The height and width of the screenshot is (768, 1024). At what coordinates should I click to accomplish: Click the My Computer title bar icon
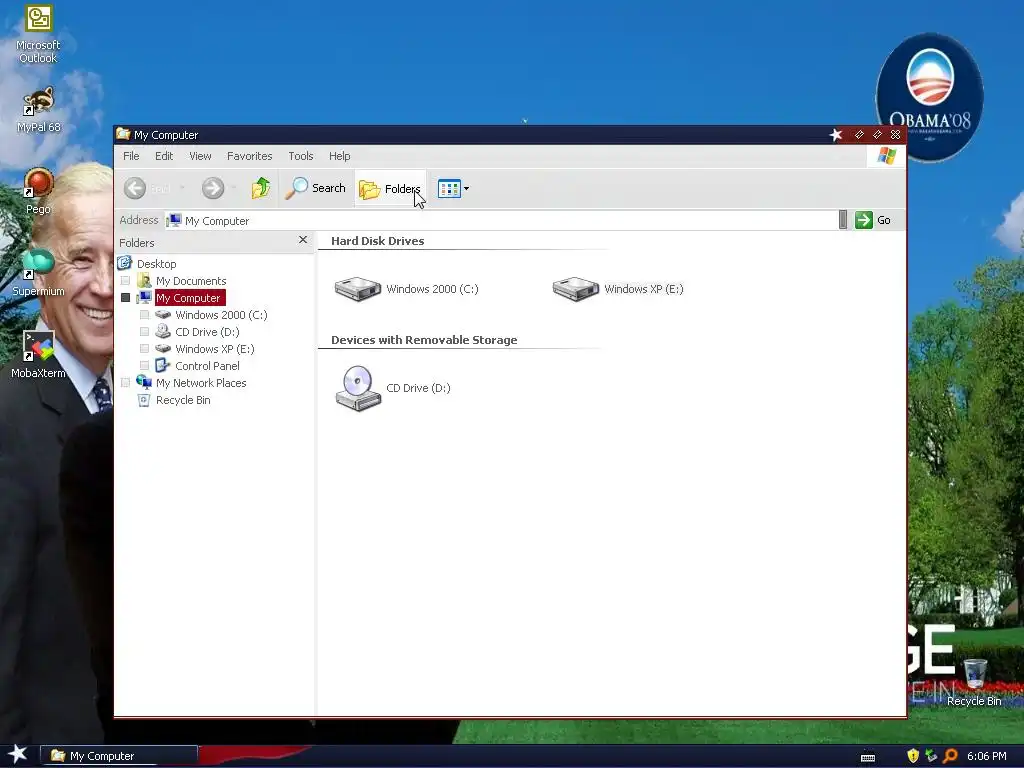tap(123, 134)
